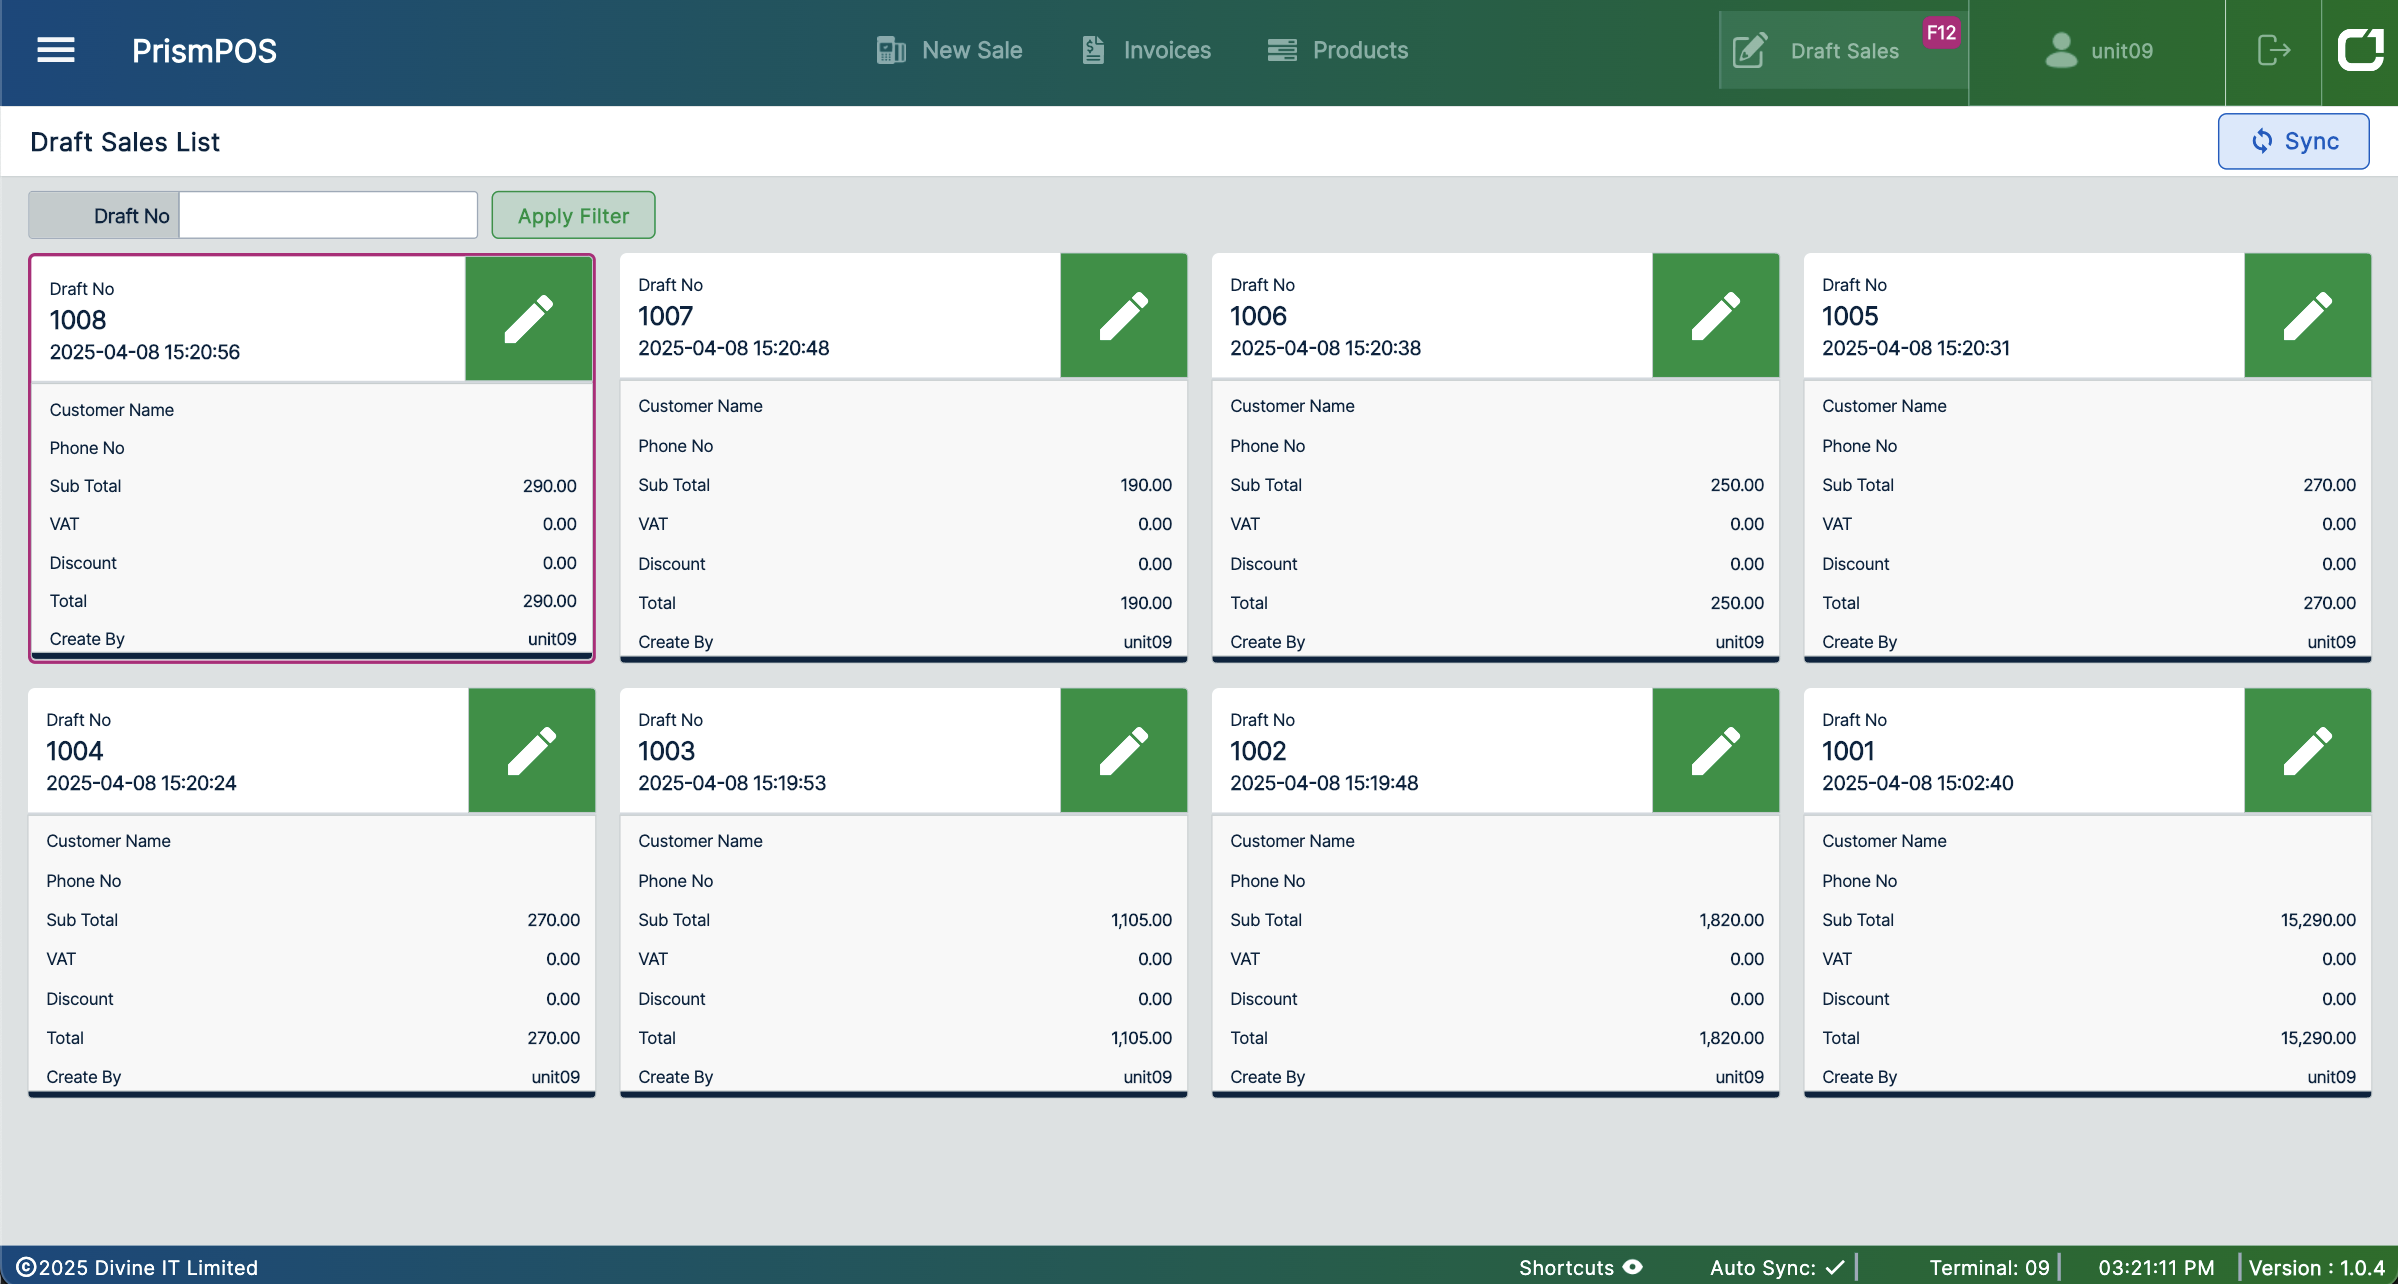
Task: Click pencil edit icon for draft 1007
Action: [1123, 316]
